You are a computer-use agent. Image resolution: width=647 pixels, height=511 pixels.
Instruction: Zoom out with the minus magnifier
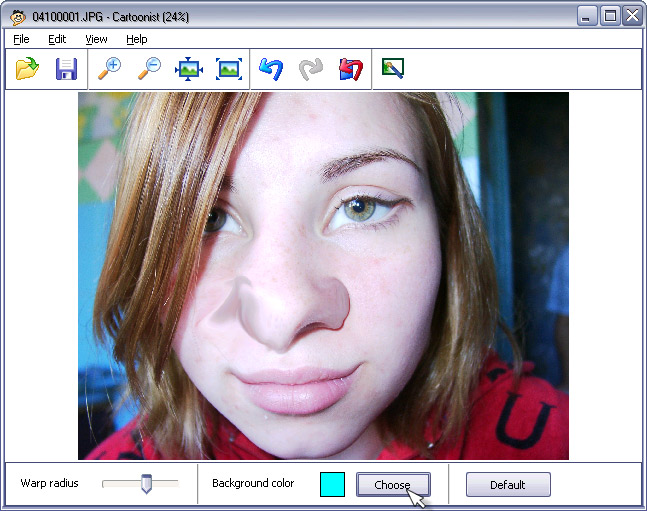click(x=149, y=69)
